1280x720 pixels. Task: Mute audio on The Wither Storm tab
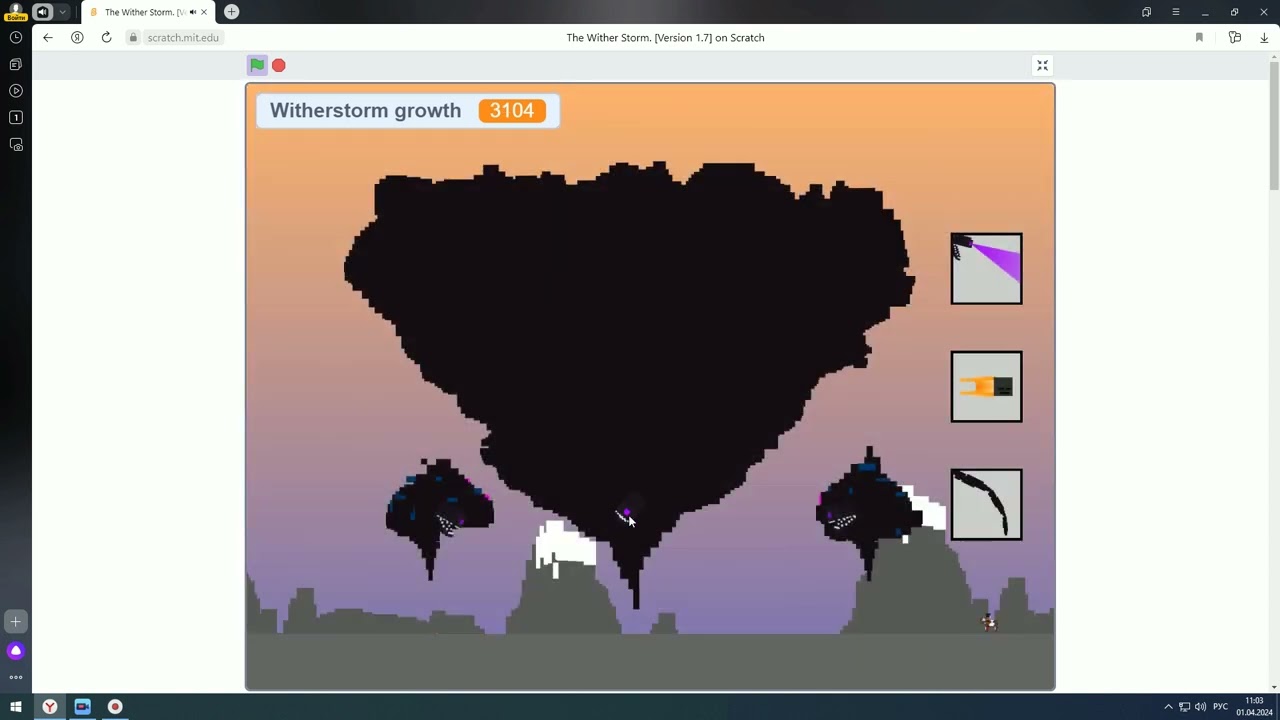click(x=192, y=12)
